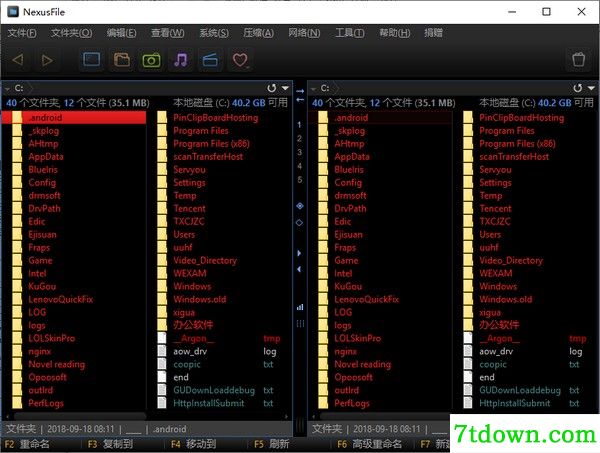The width and height of the screenshot is (600, 453).
Task: Open the pictures camera toolbar icon
Action: 152,60
